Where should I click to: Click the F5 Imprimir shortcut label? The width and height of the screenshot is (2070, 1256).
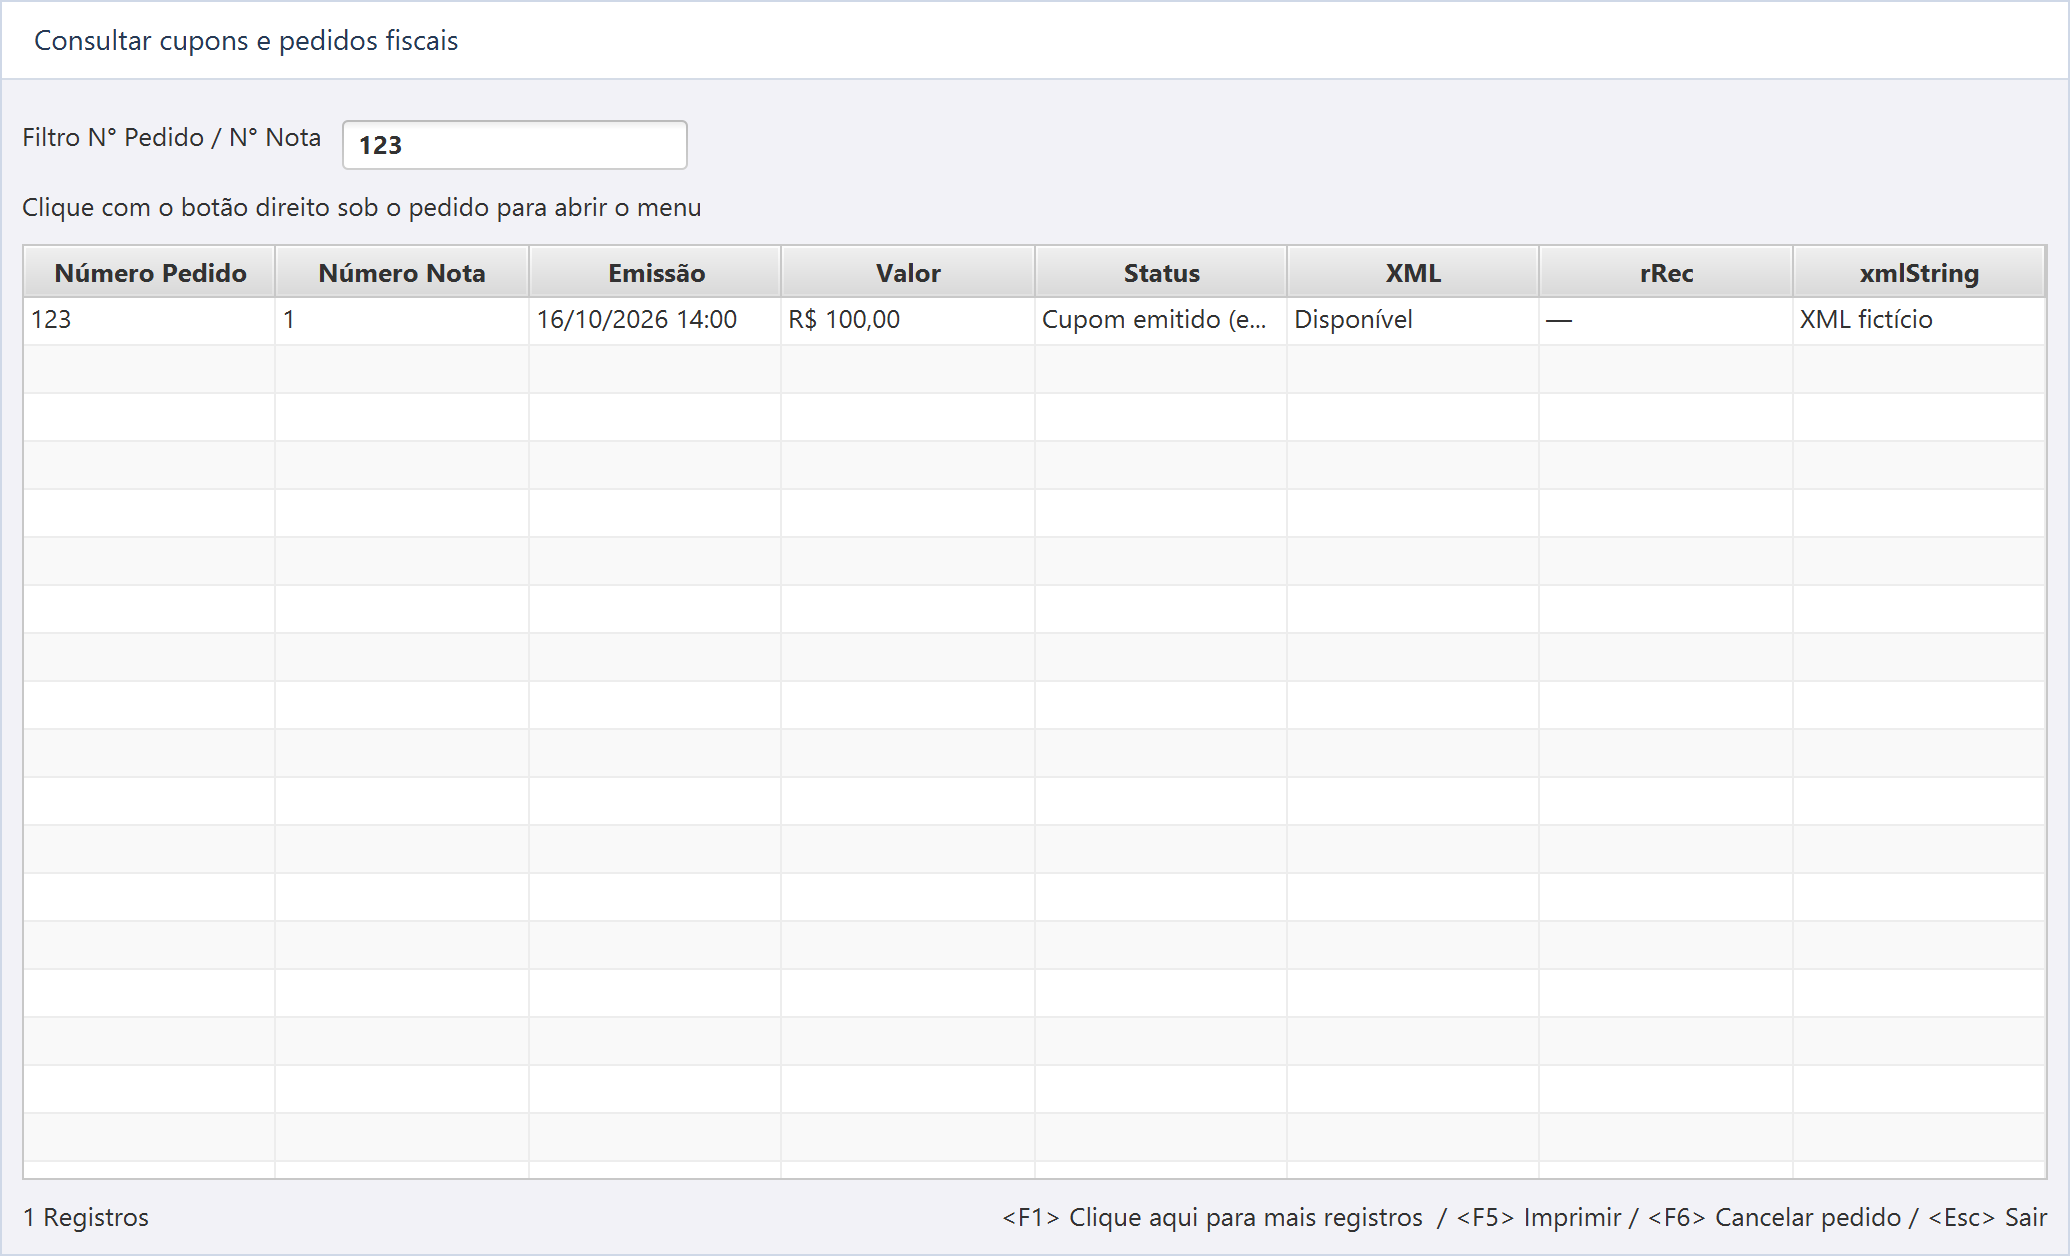[1539, 1217]
